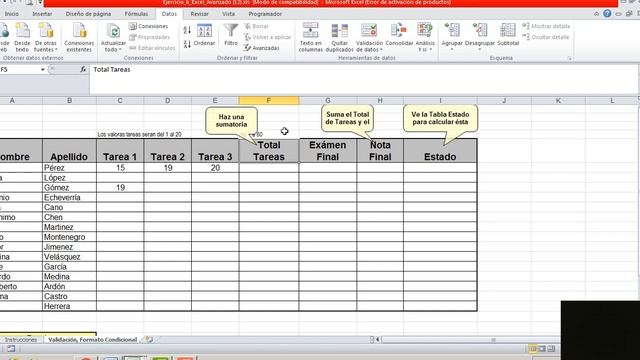Click the macro record icon in status bar
The height and width of the screenshot is (360, 640).
11,349
